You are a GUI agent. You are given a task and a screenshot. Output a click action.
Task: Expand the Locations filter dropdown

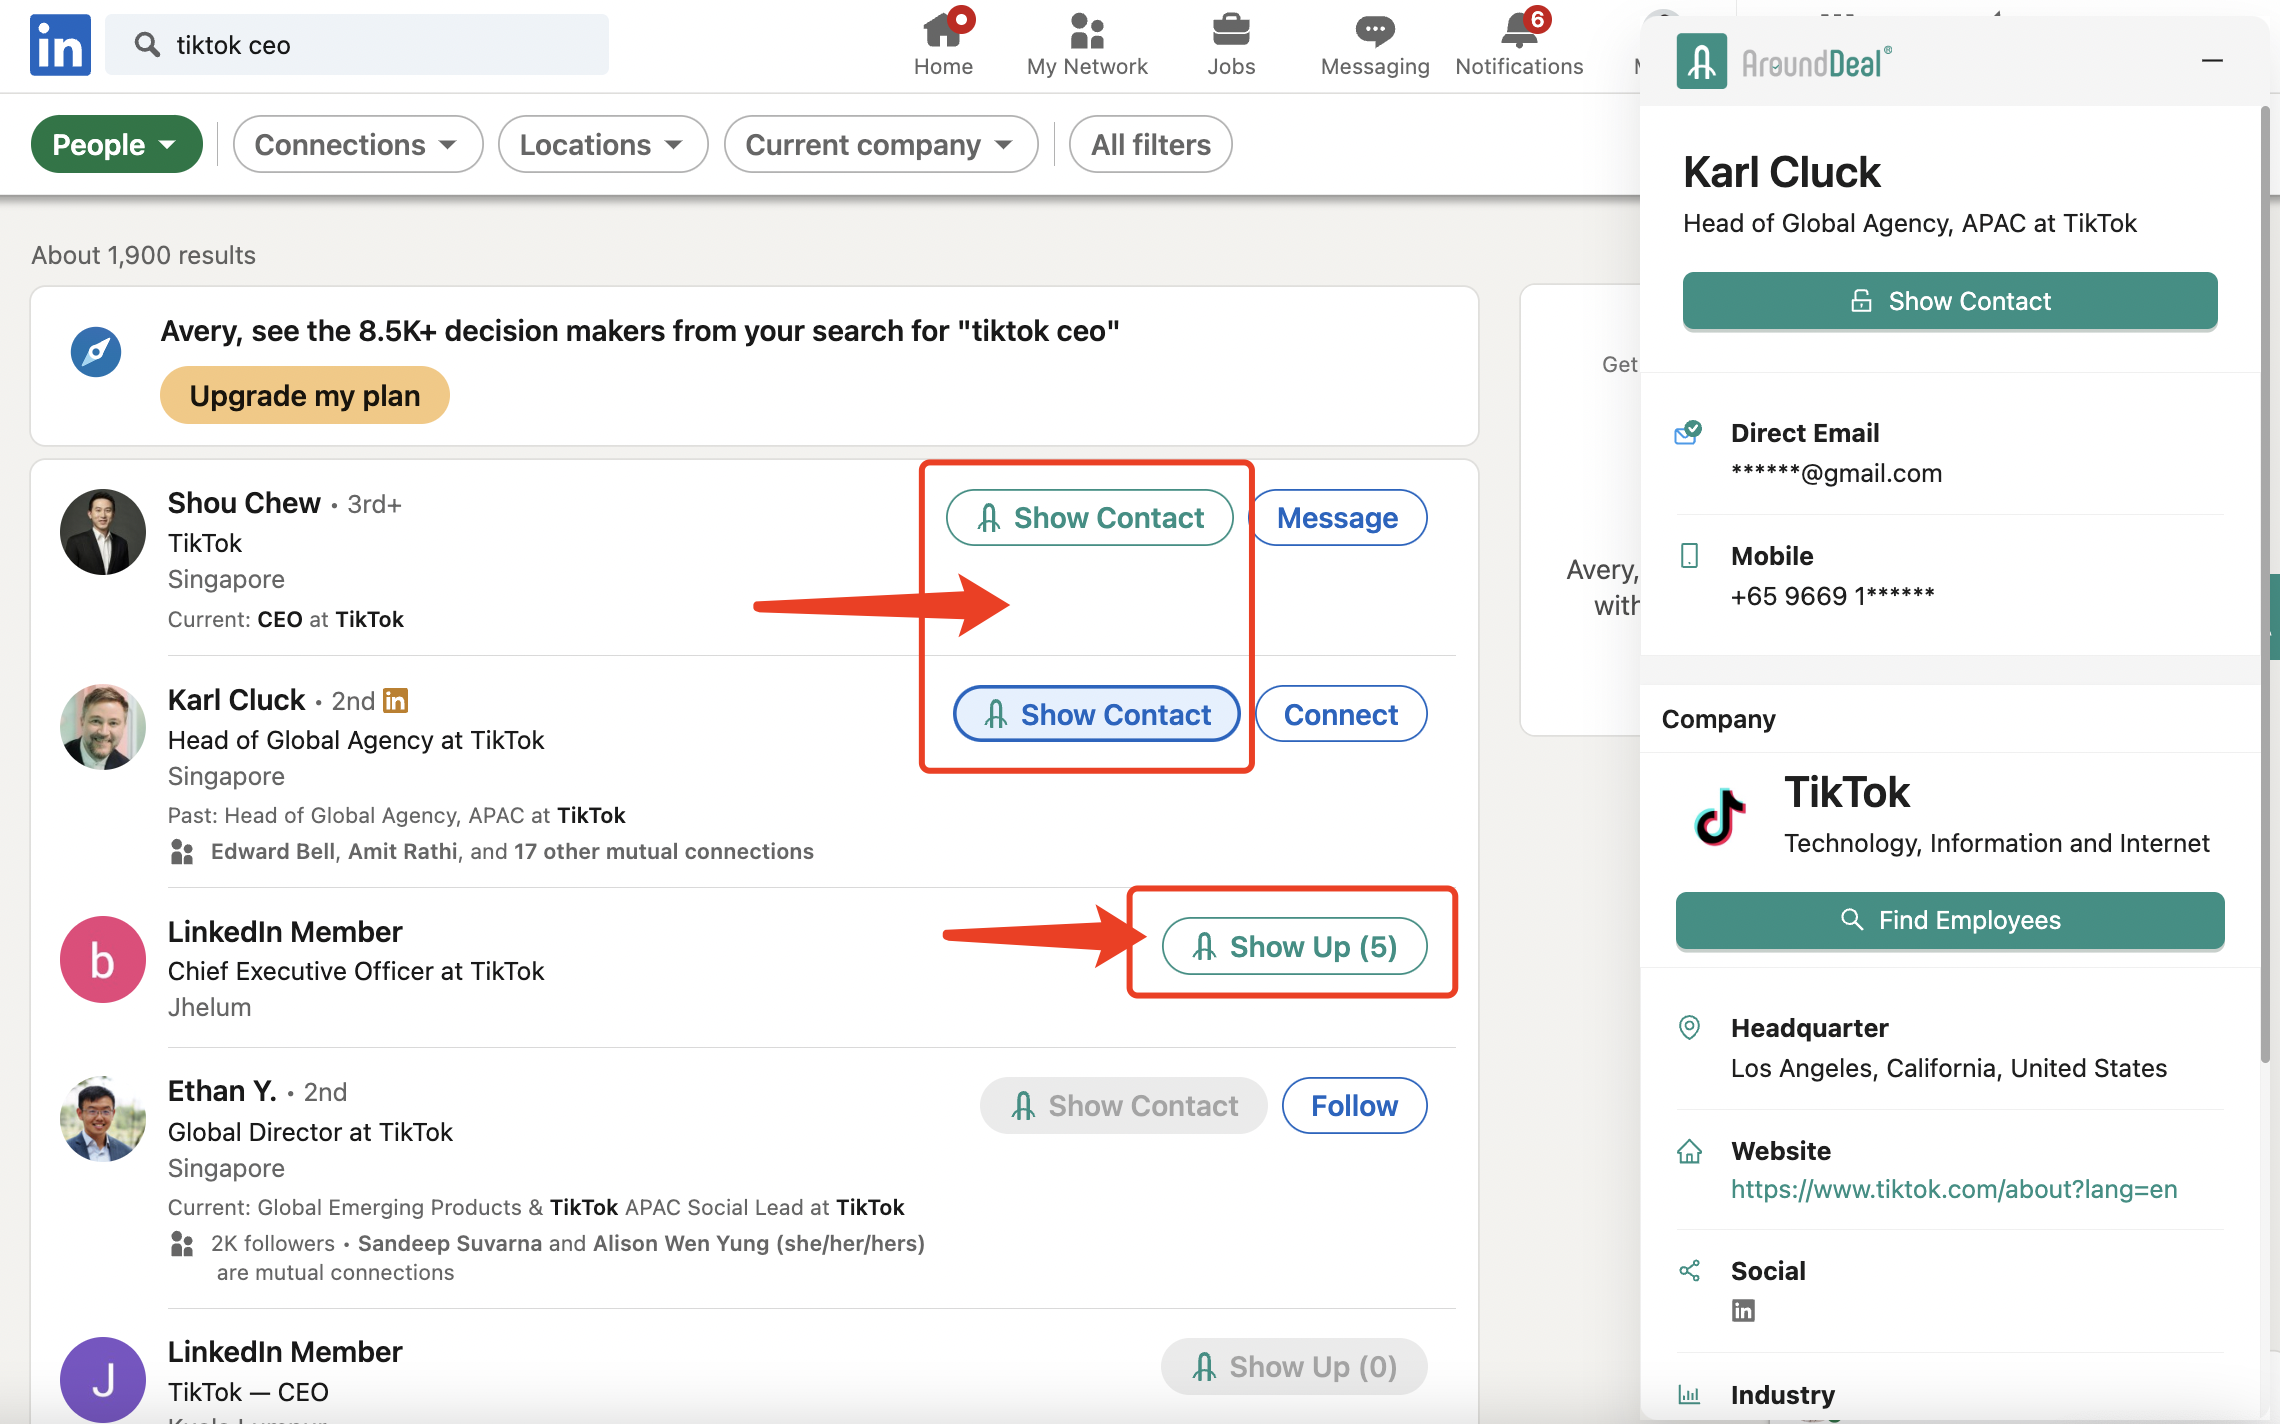pyautogui.click(x=602, y=145)
